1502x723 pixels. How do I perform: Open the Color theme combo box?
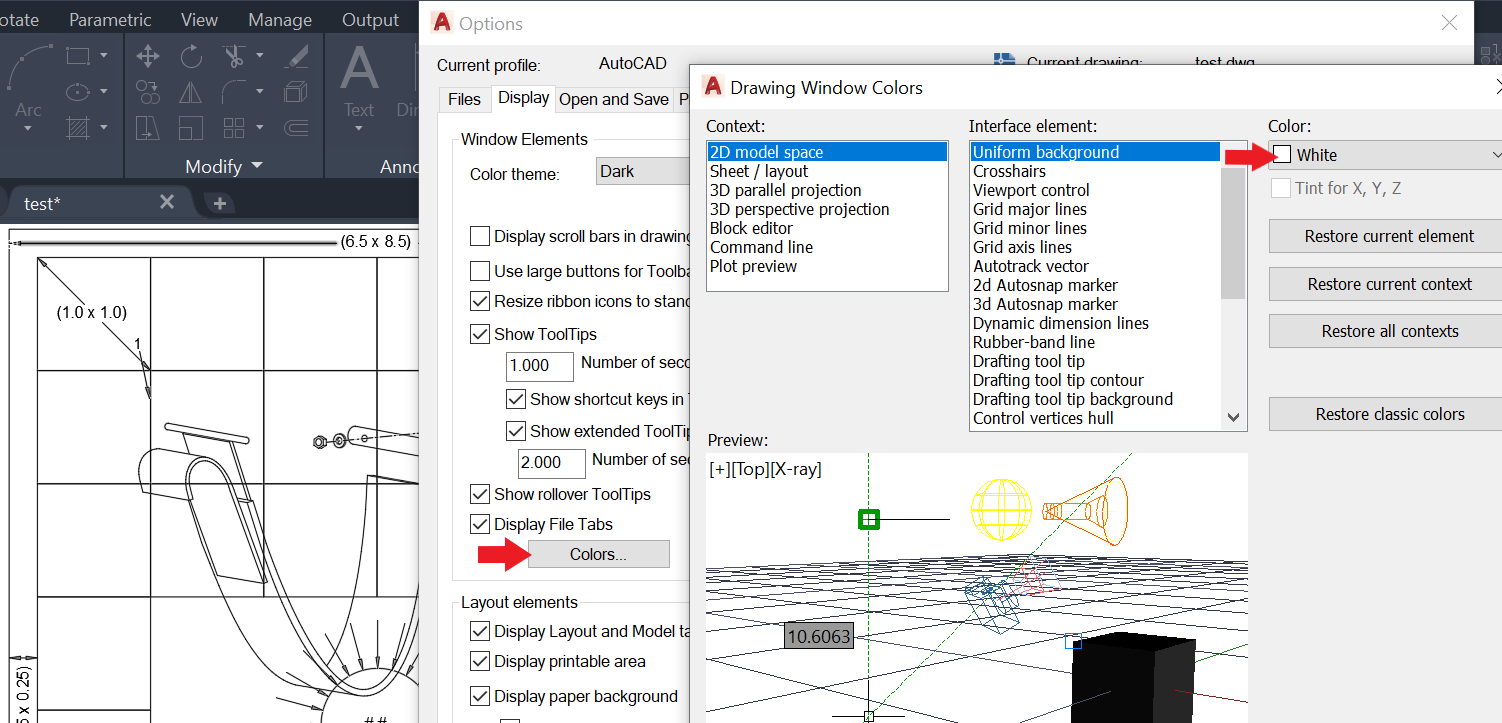click(x=643, y=172)
